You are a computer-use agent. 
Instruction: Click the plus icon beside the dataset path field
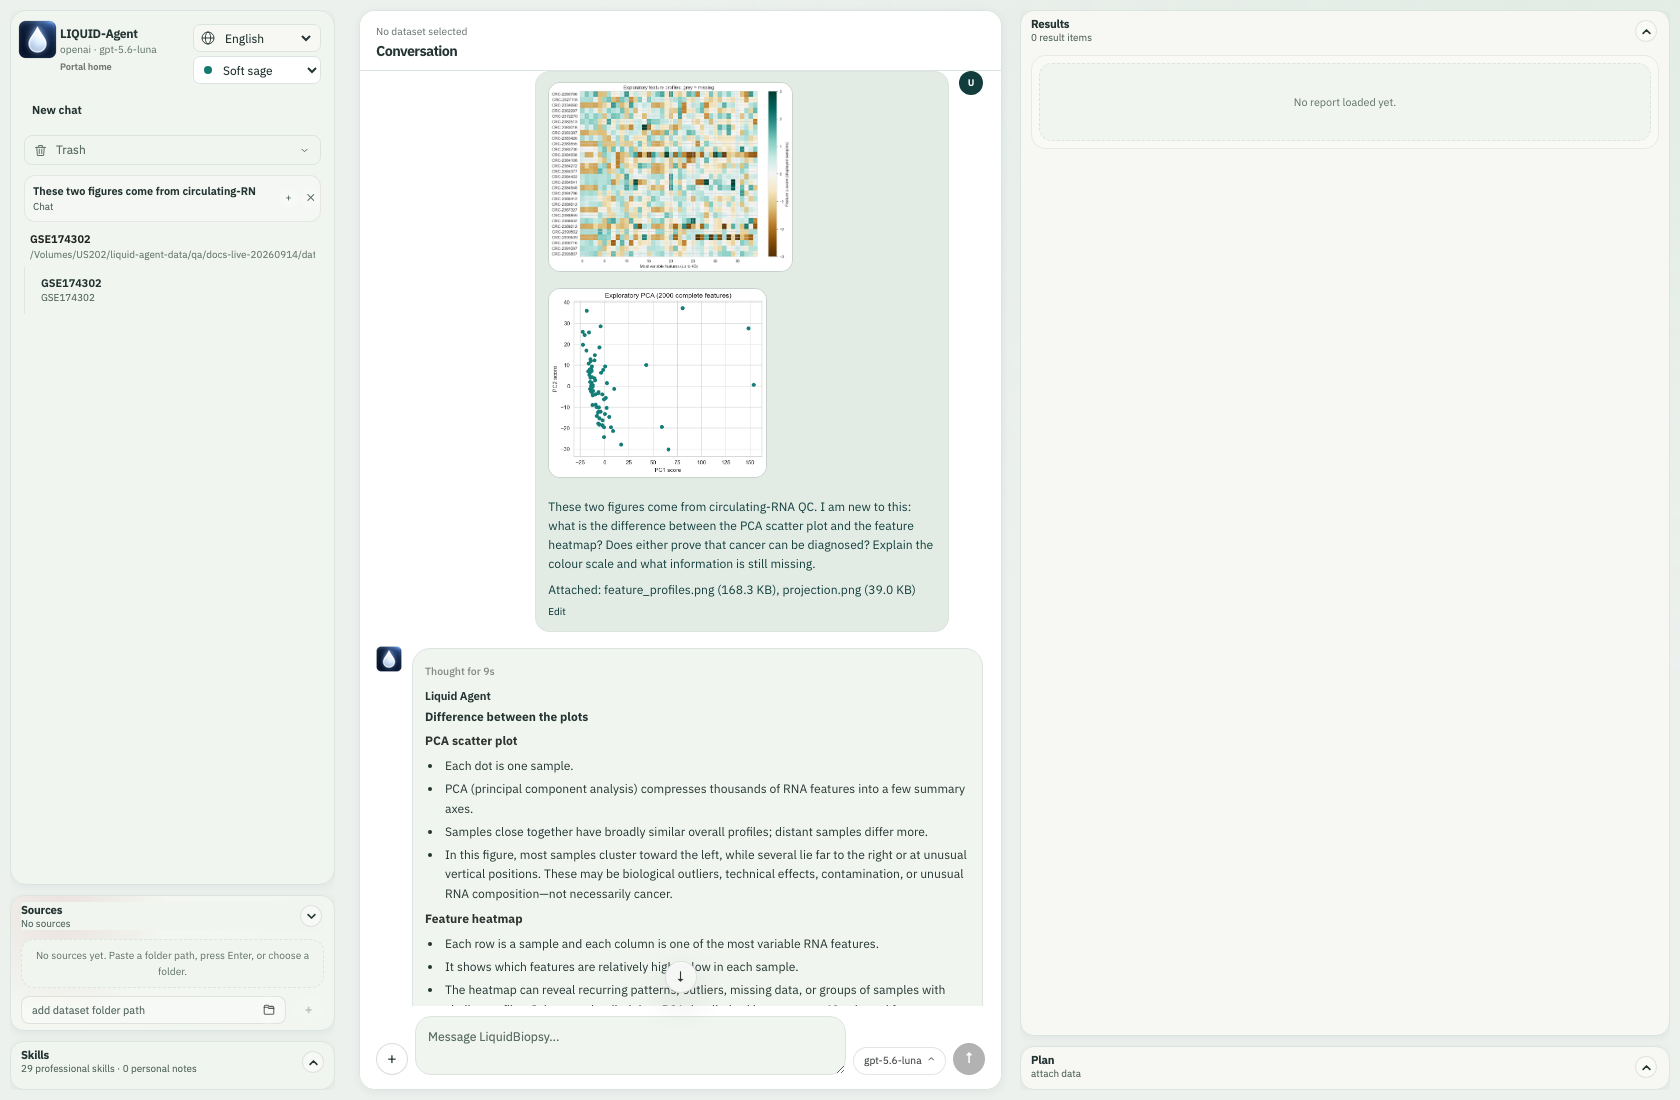[x=308, y=1010]
